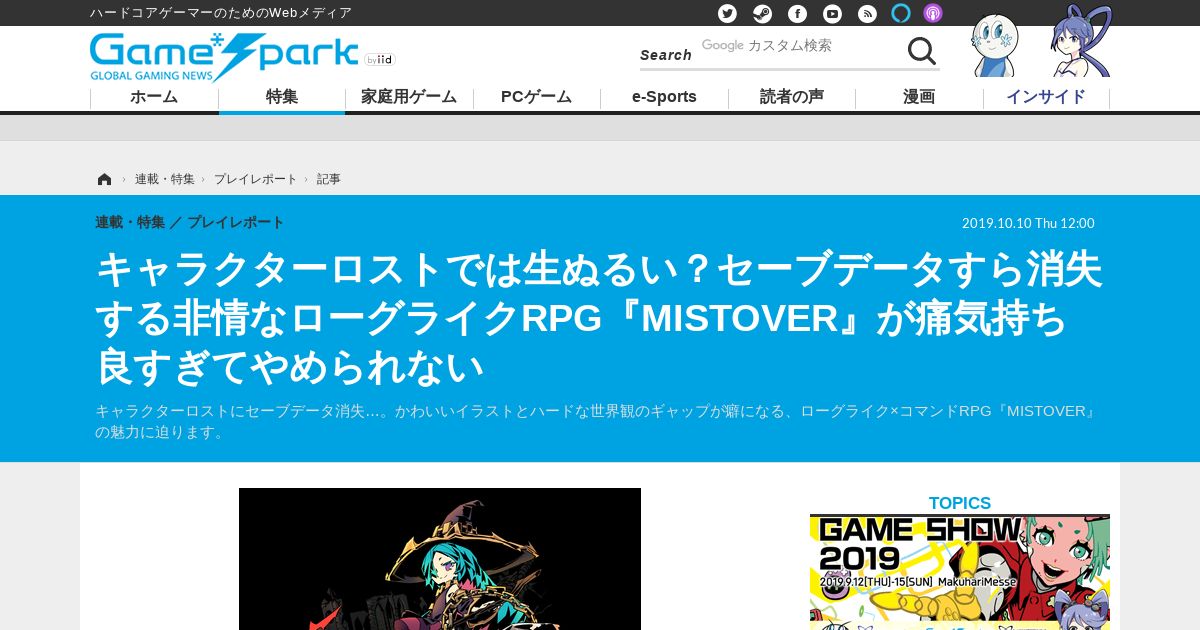Open the purple Podcast icon
The image size is (1200, 630).
(933, 13)
